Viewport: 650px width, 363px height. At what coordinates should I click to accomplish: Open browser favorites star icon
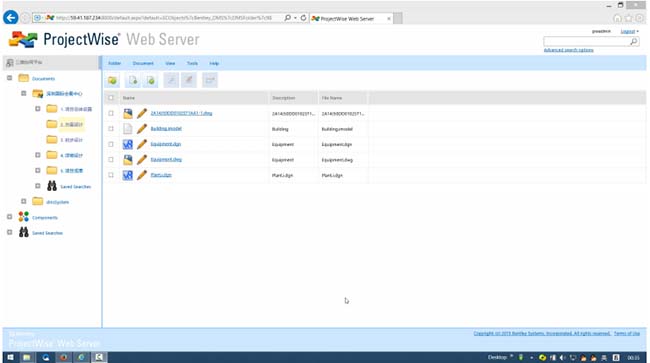629,18
